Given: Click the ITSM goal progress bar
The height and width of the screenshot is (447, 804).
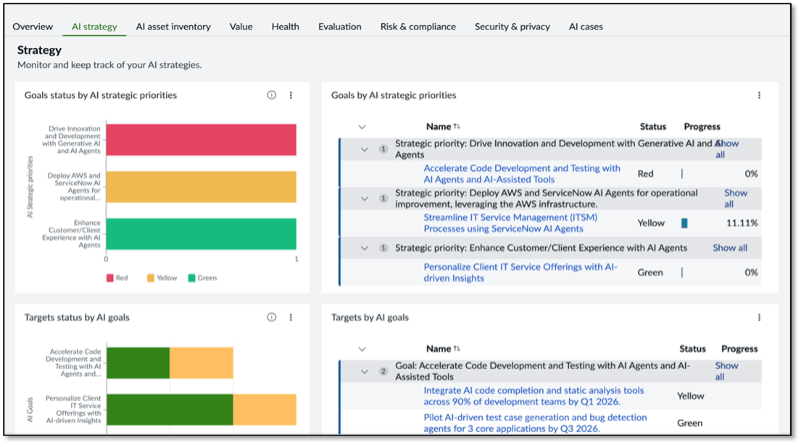Looking at the screenshot, I should point(685,223).
